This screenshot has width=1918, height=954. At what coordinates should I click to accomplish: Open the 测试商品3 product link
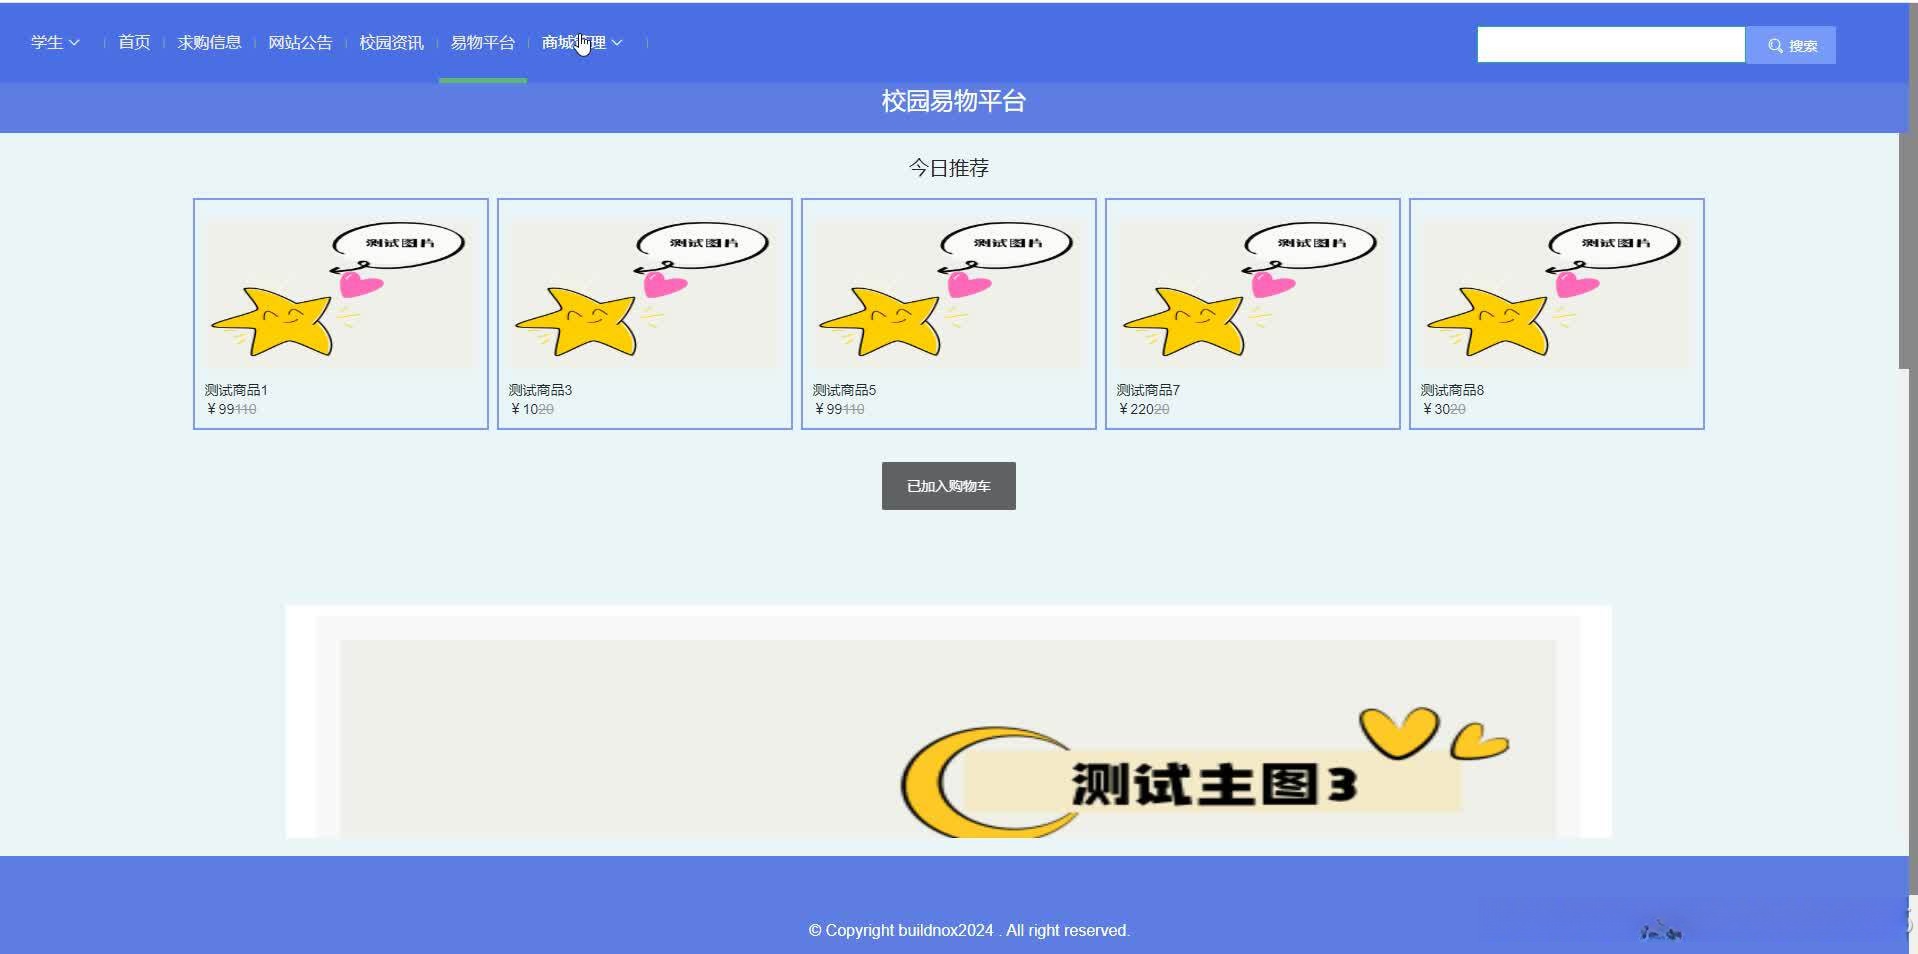click(539, 391)
